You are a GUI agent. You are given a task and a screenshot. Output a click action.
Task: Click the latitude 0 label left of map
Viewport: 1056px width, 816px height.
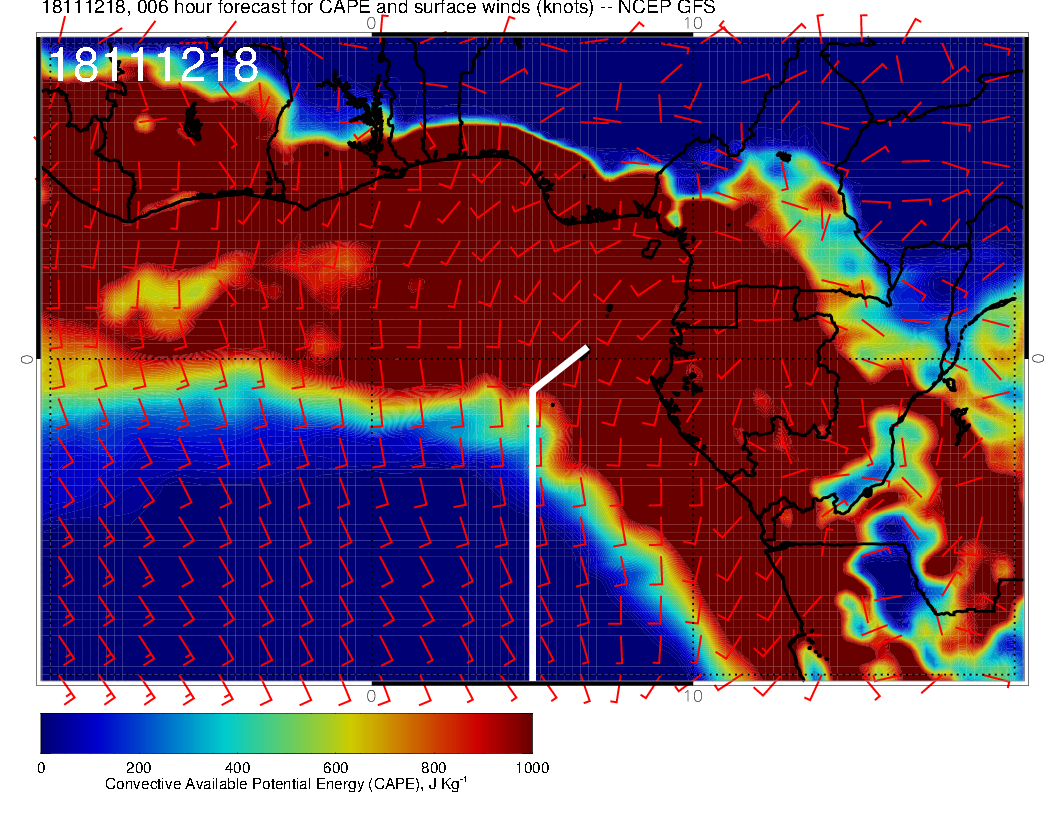pos(26,360)
